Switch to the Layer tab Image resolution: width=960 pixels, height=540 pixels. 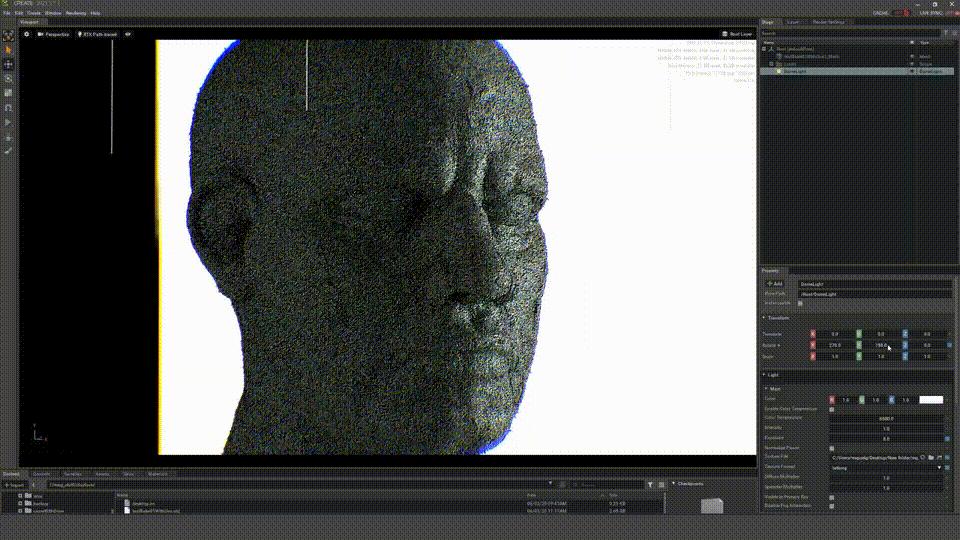793,22
